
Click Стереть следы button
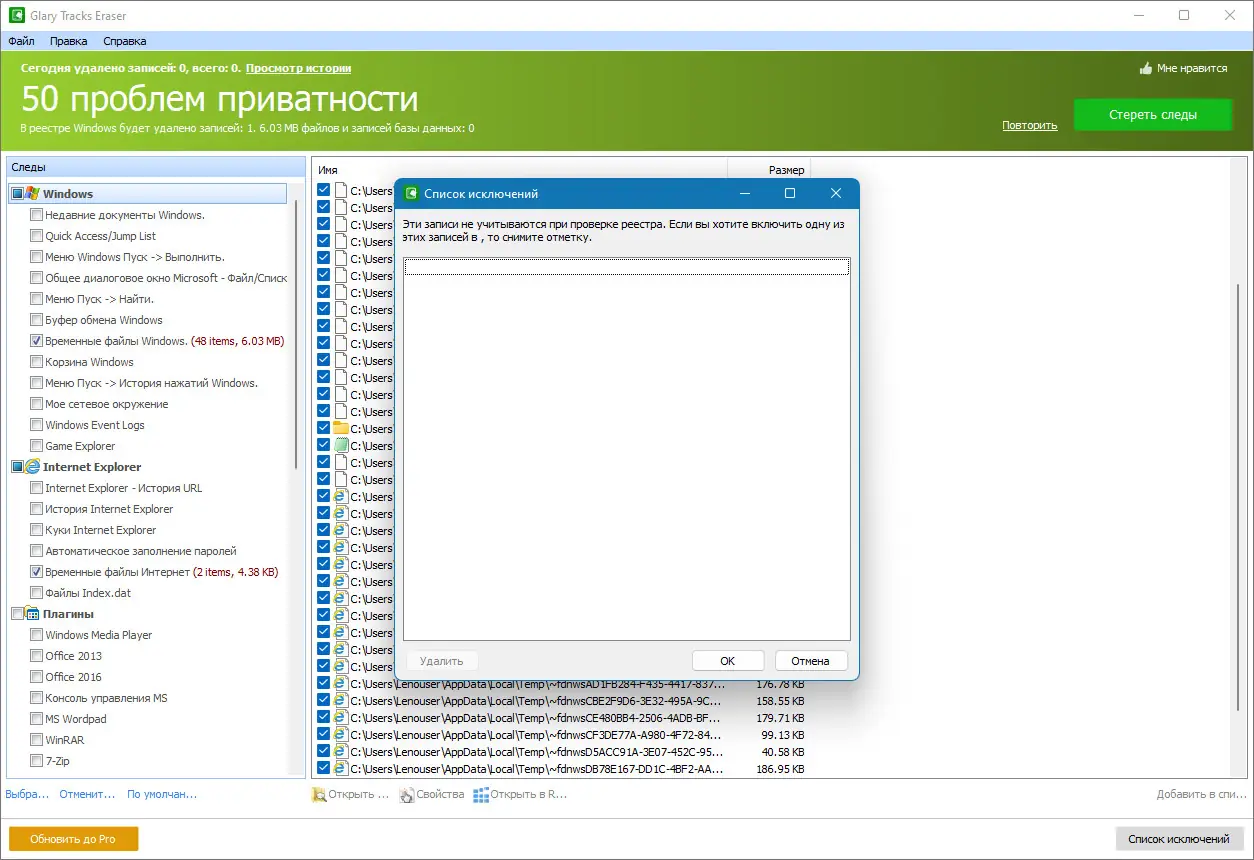1153,115
